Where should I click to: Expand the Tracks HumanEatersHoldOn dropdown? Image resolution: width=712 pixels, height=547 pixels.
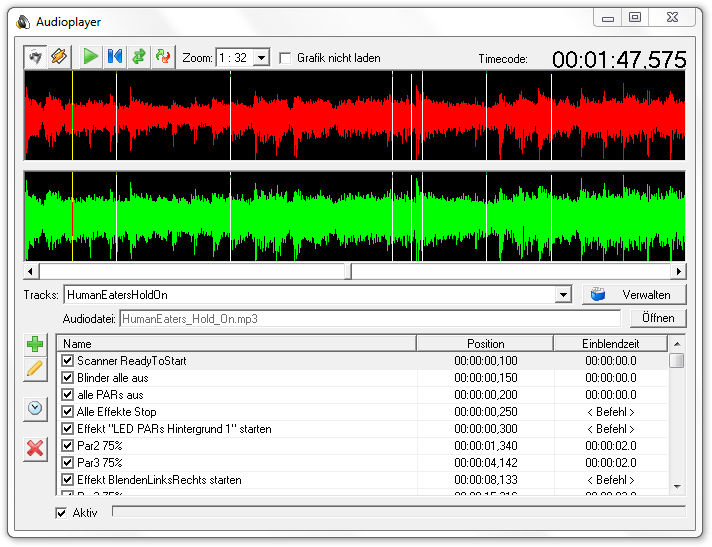point(563,295)
